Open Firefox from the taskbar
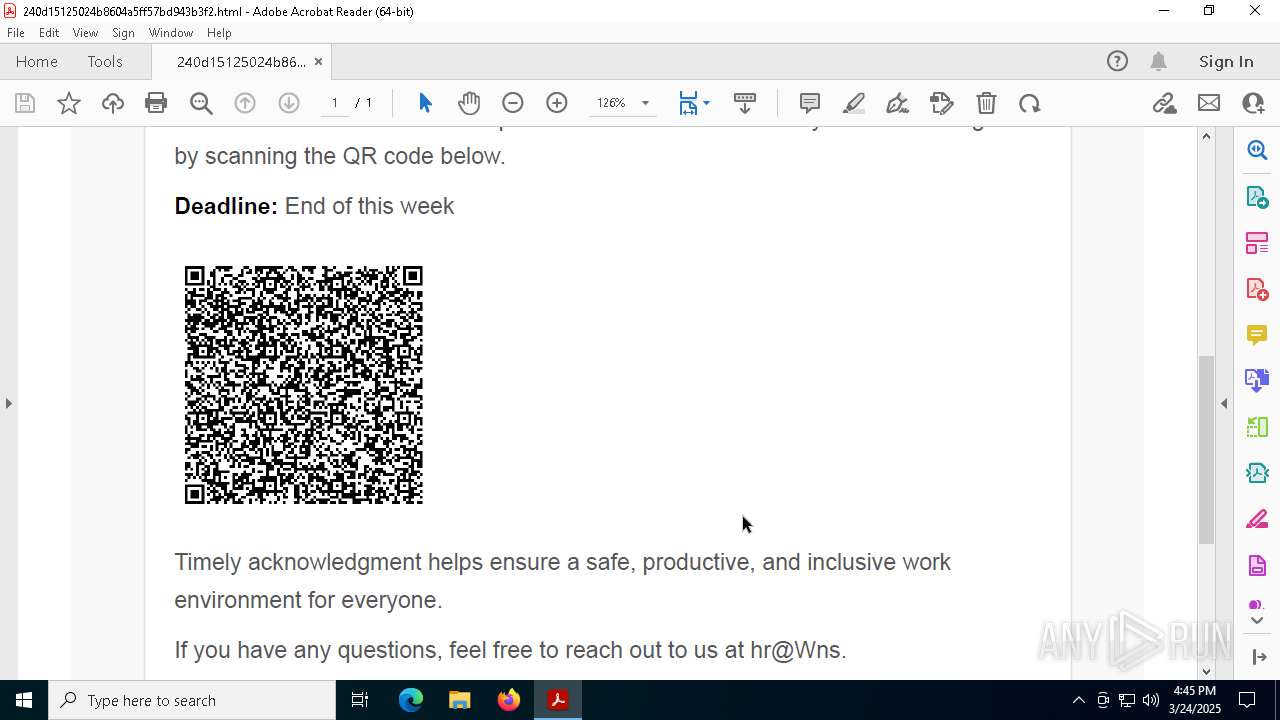The image size is (1280, 720). point(509,700)
